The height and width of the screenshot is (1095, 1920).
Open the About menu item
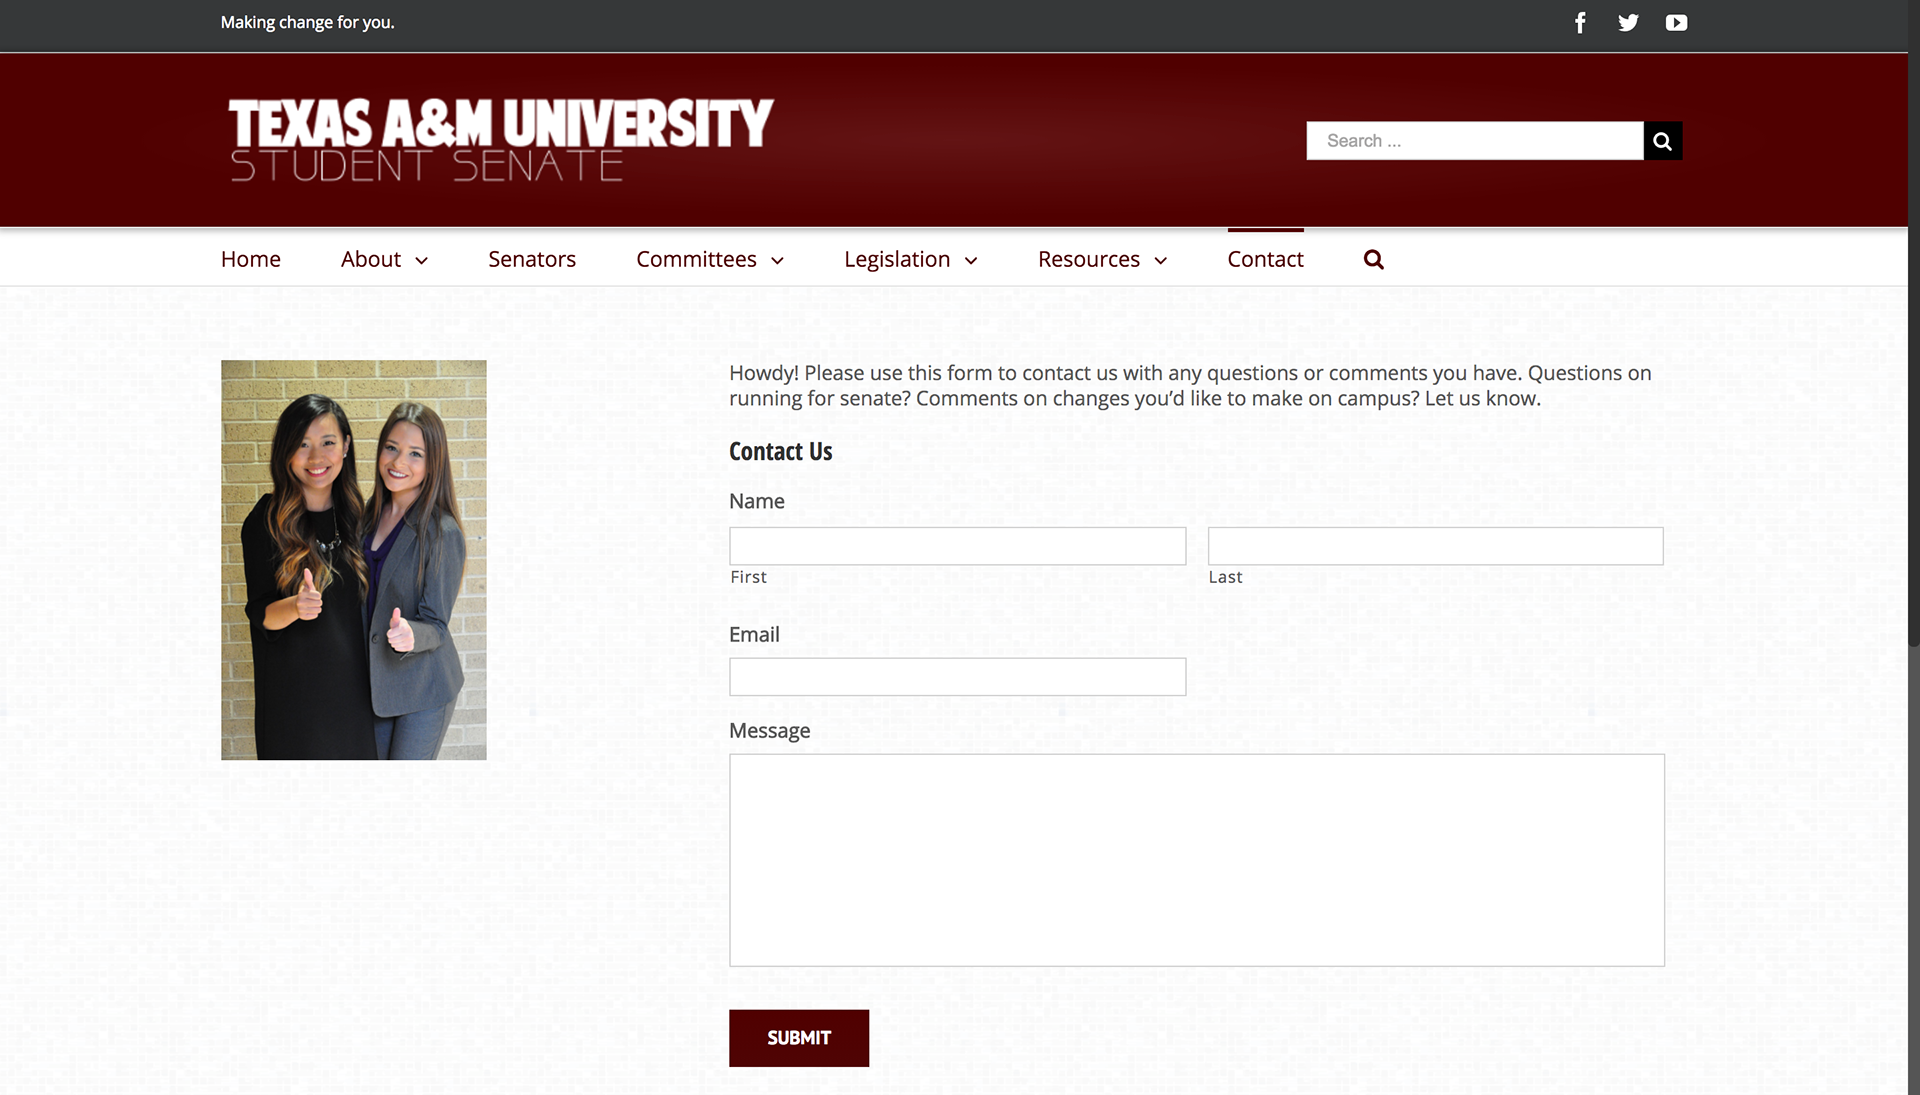coord(371,259)
